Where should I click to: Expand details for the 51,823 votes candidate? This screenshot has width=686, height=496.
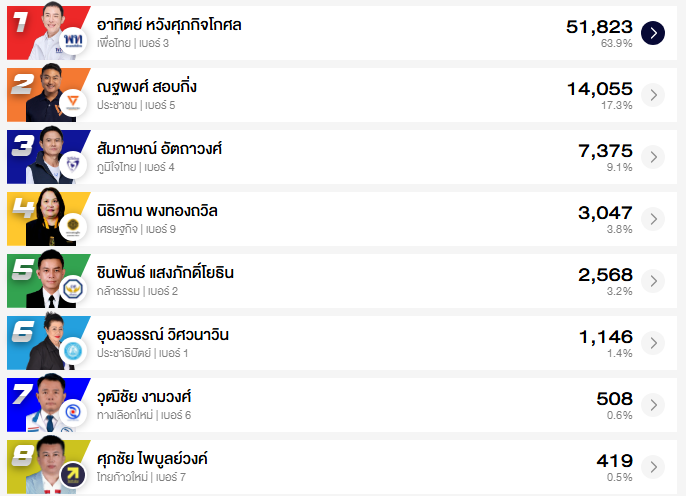653,33
